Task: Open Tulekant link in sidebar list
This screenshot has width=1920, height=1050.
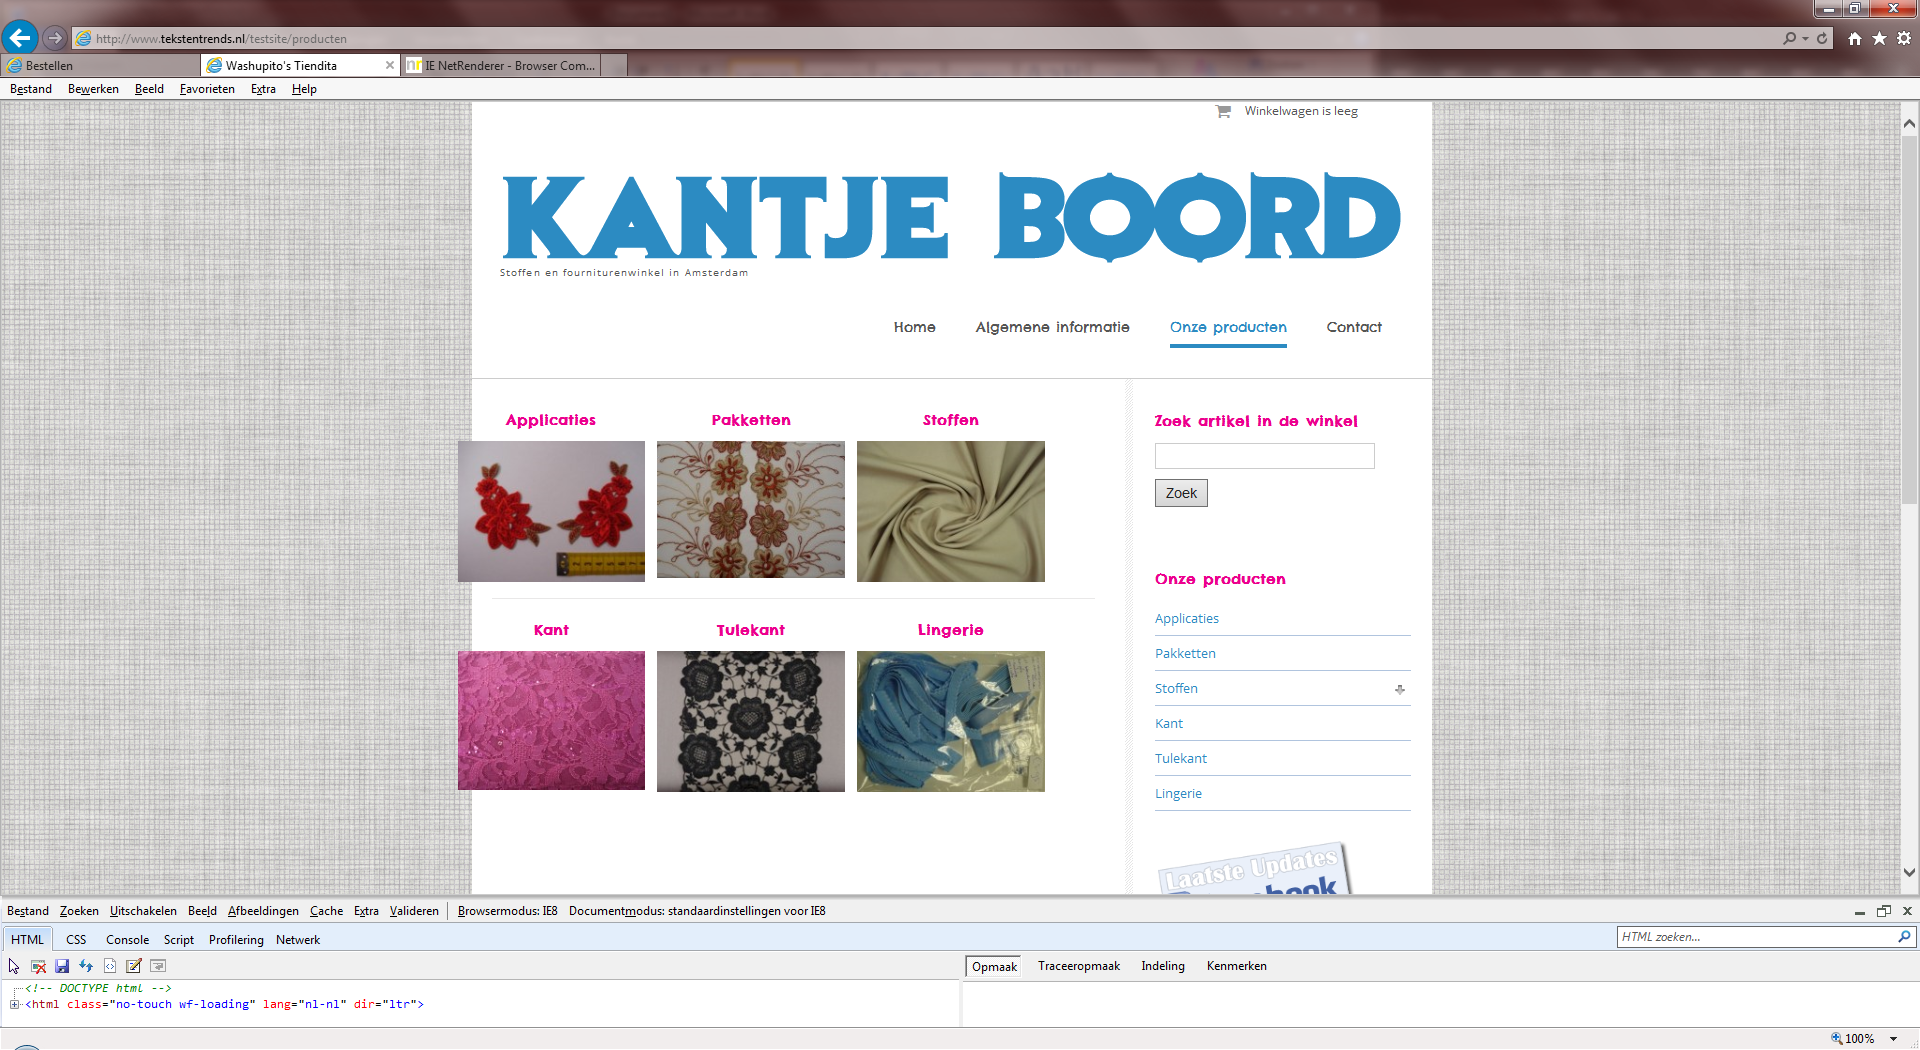Action: pos(1181,759)
